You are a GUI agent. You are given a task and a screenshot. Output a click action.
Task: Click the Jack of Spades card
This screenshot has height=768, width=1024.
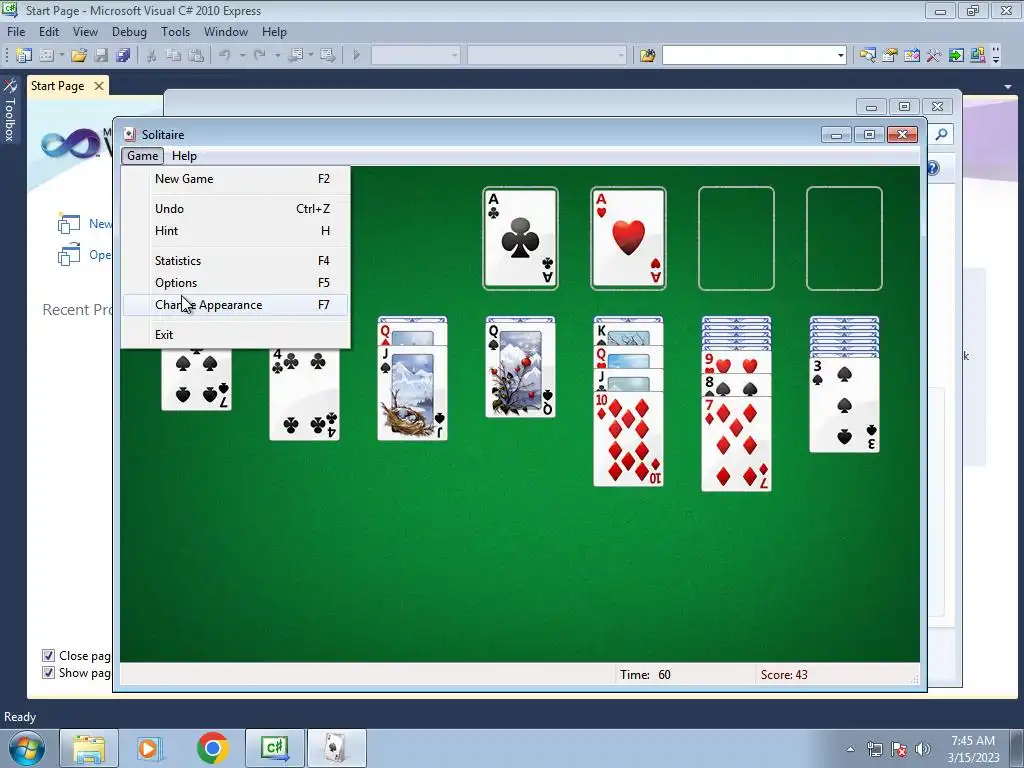[x=413, y=393]
